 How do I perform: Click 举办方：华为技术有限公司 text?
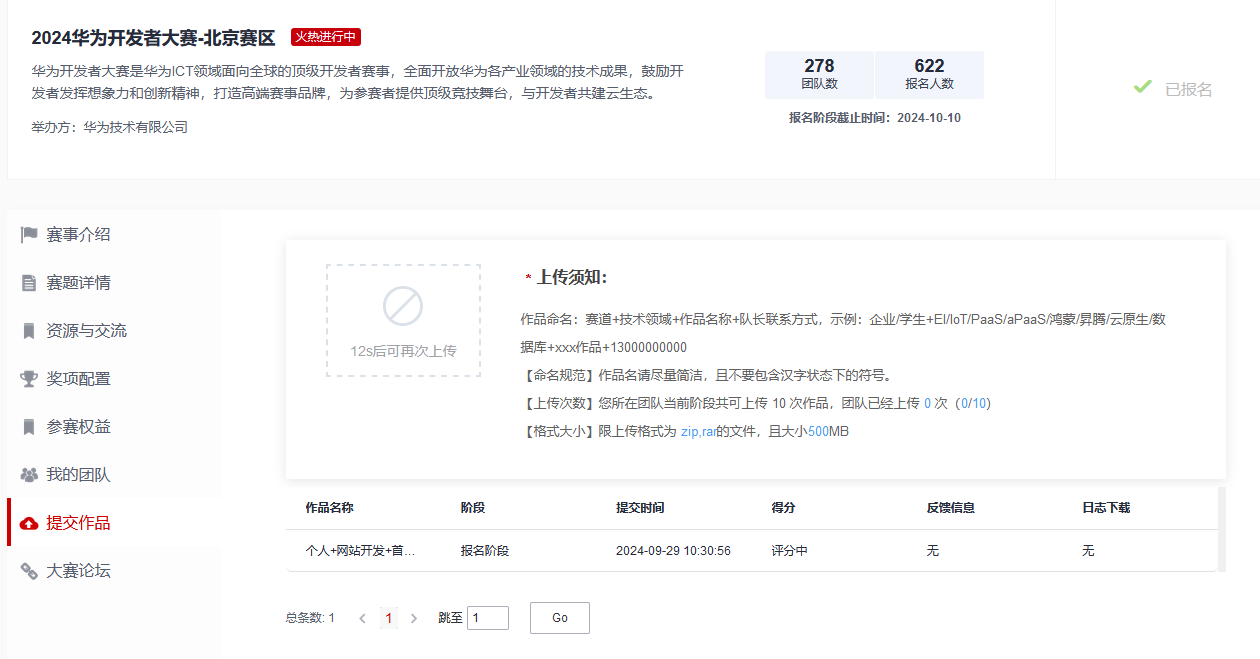point(110,128)
